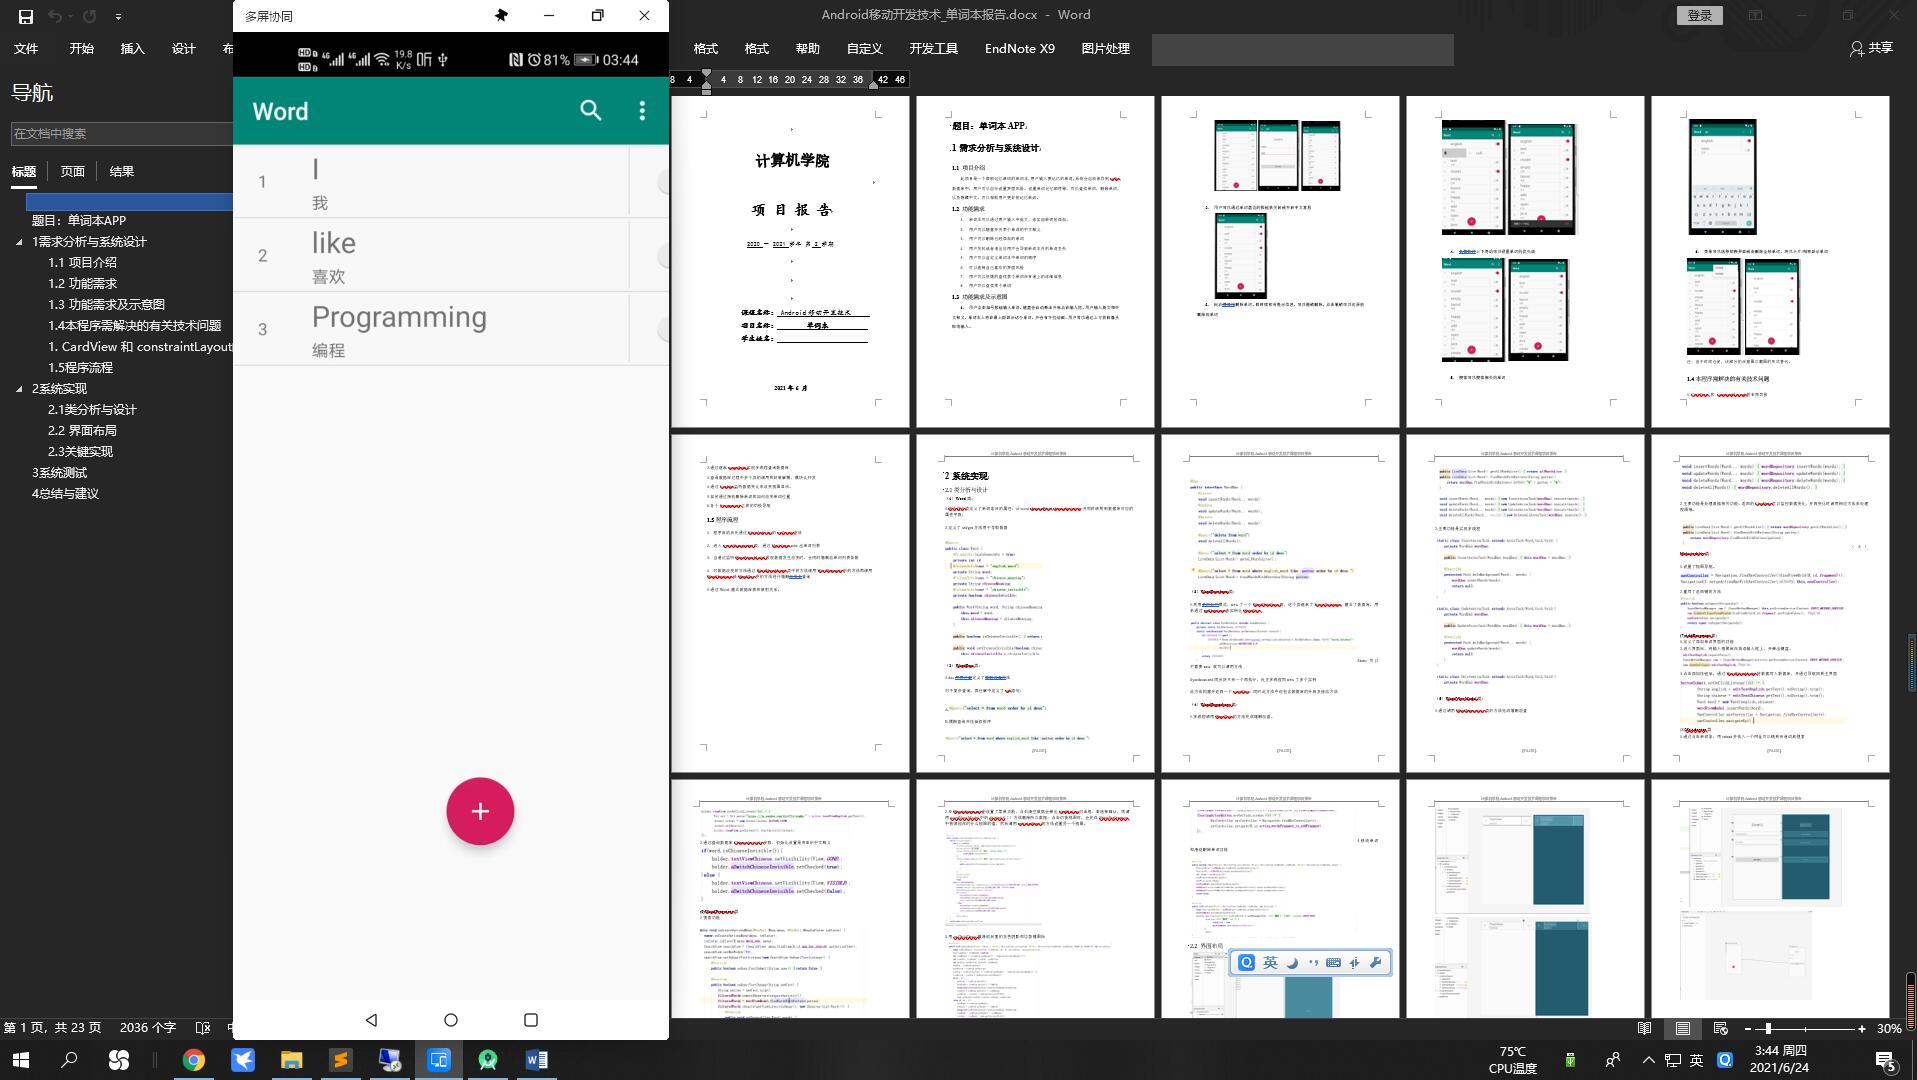Click the zoom slider handle
The height and width of the screenshot is (1080, 1917).
point(1768,1028)
